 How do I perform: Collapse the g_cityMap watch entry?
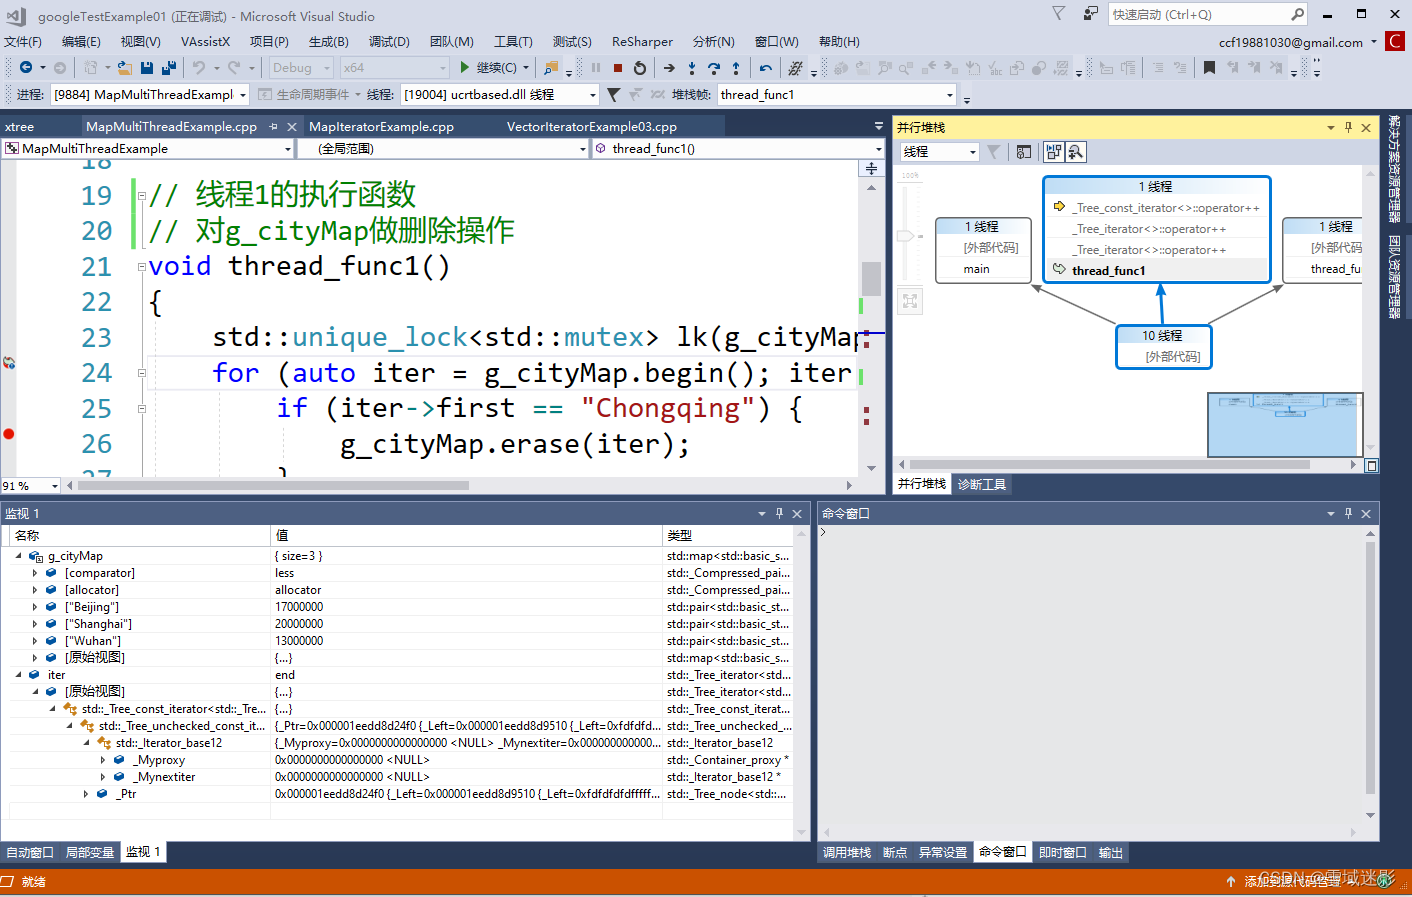click(x=18, y=556)
